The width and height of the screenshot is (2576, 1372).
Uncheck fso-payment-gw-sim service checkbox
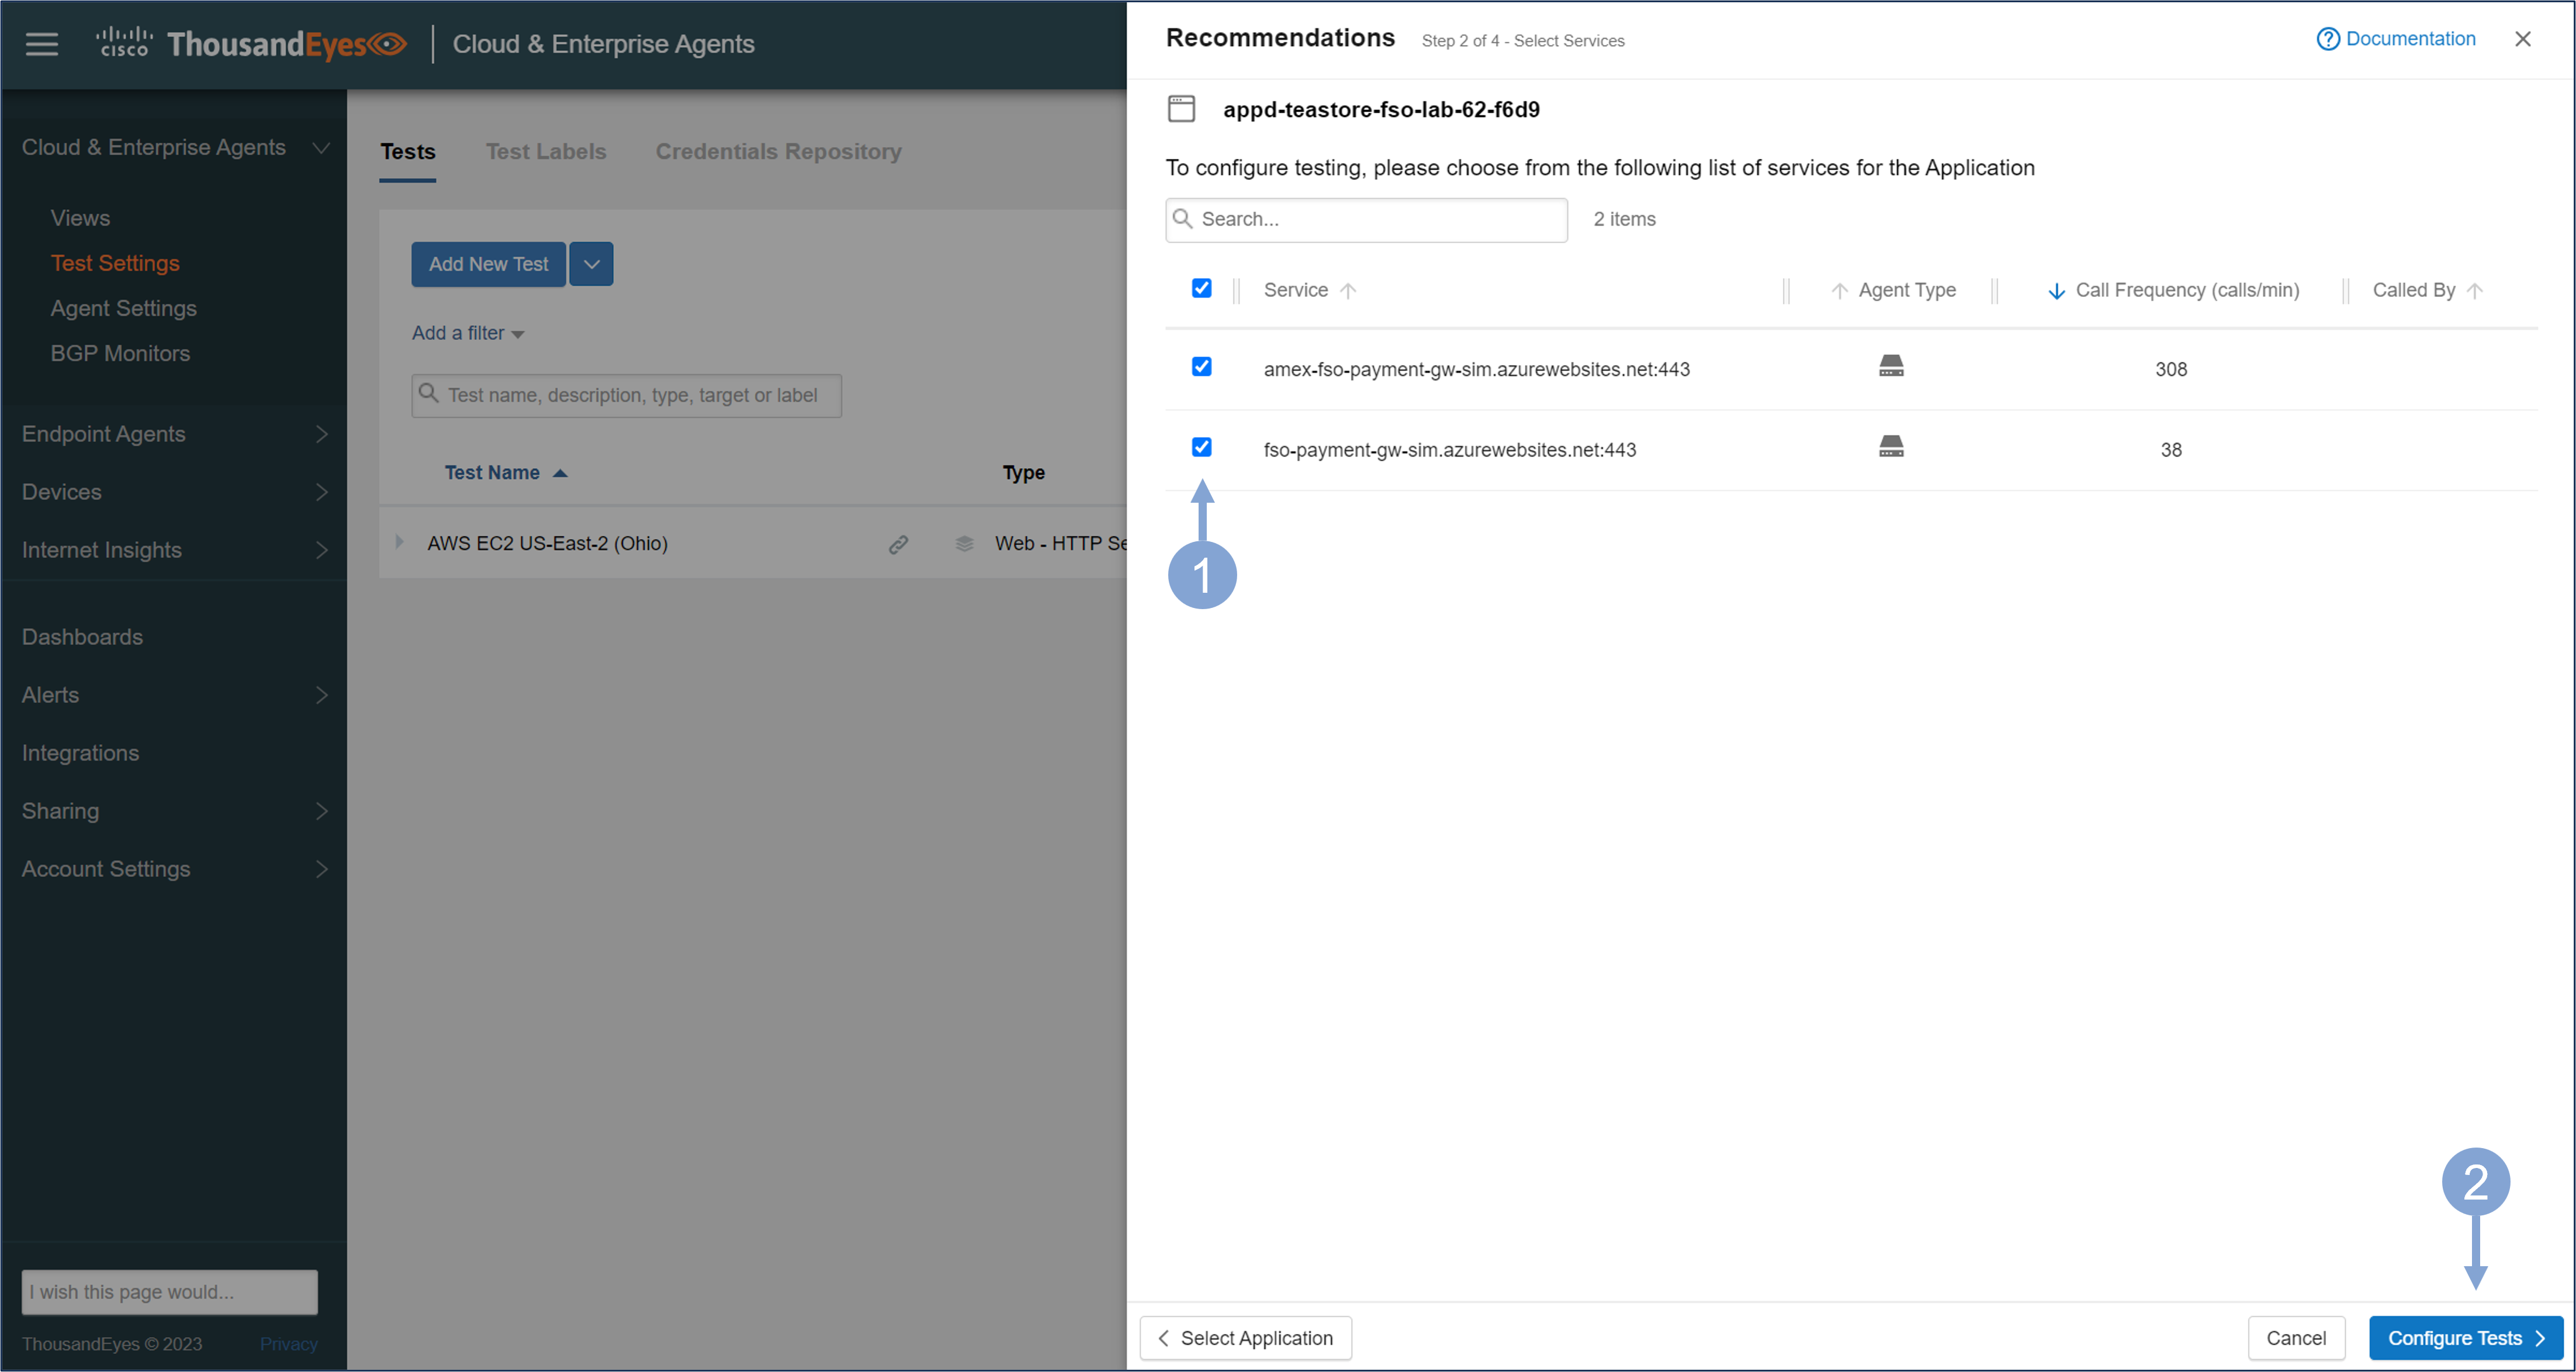click(x=1201, y=447)
